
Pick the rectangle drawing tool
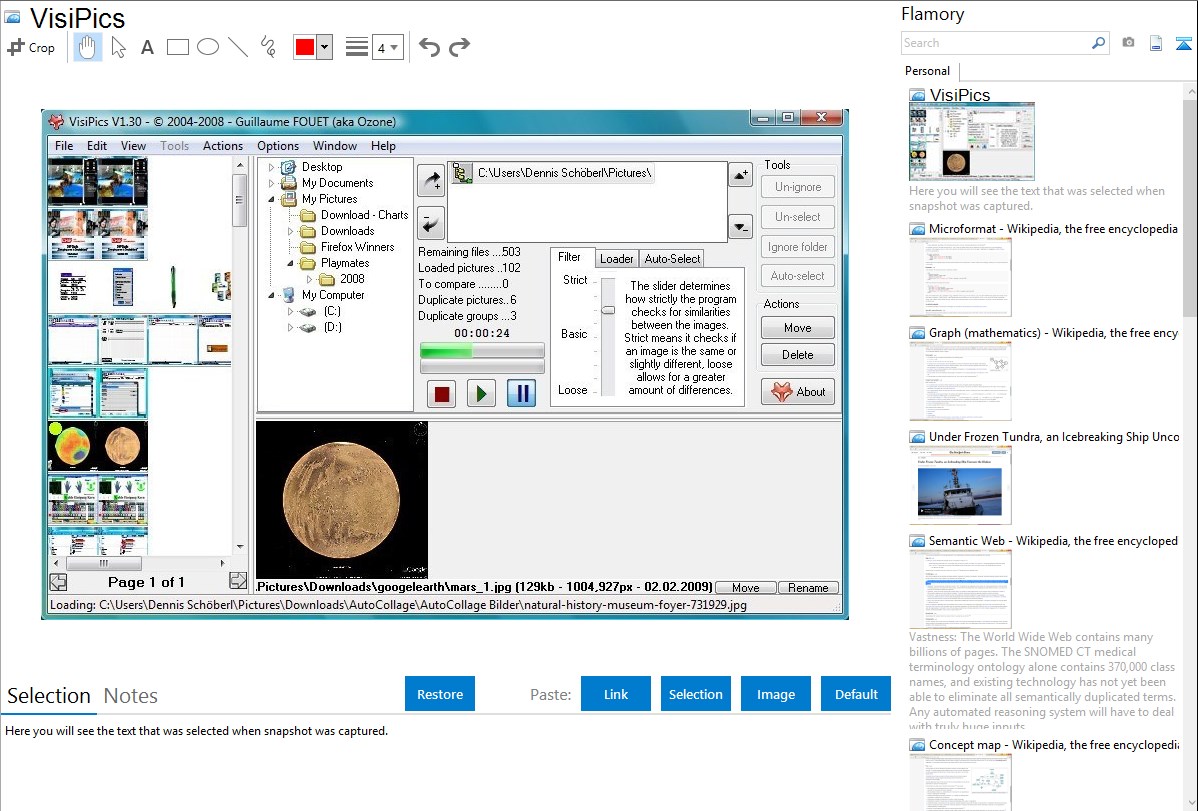point(177,47)
